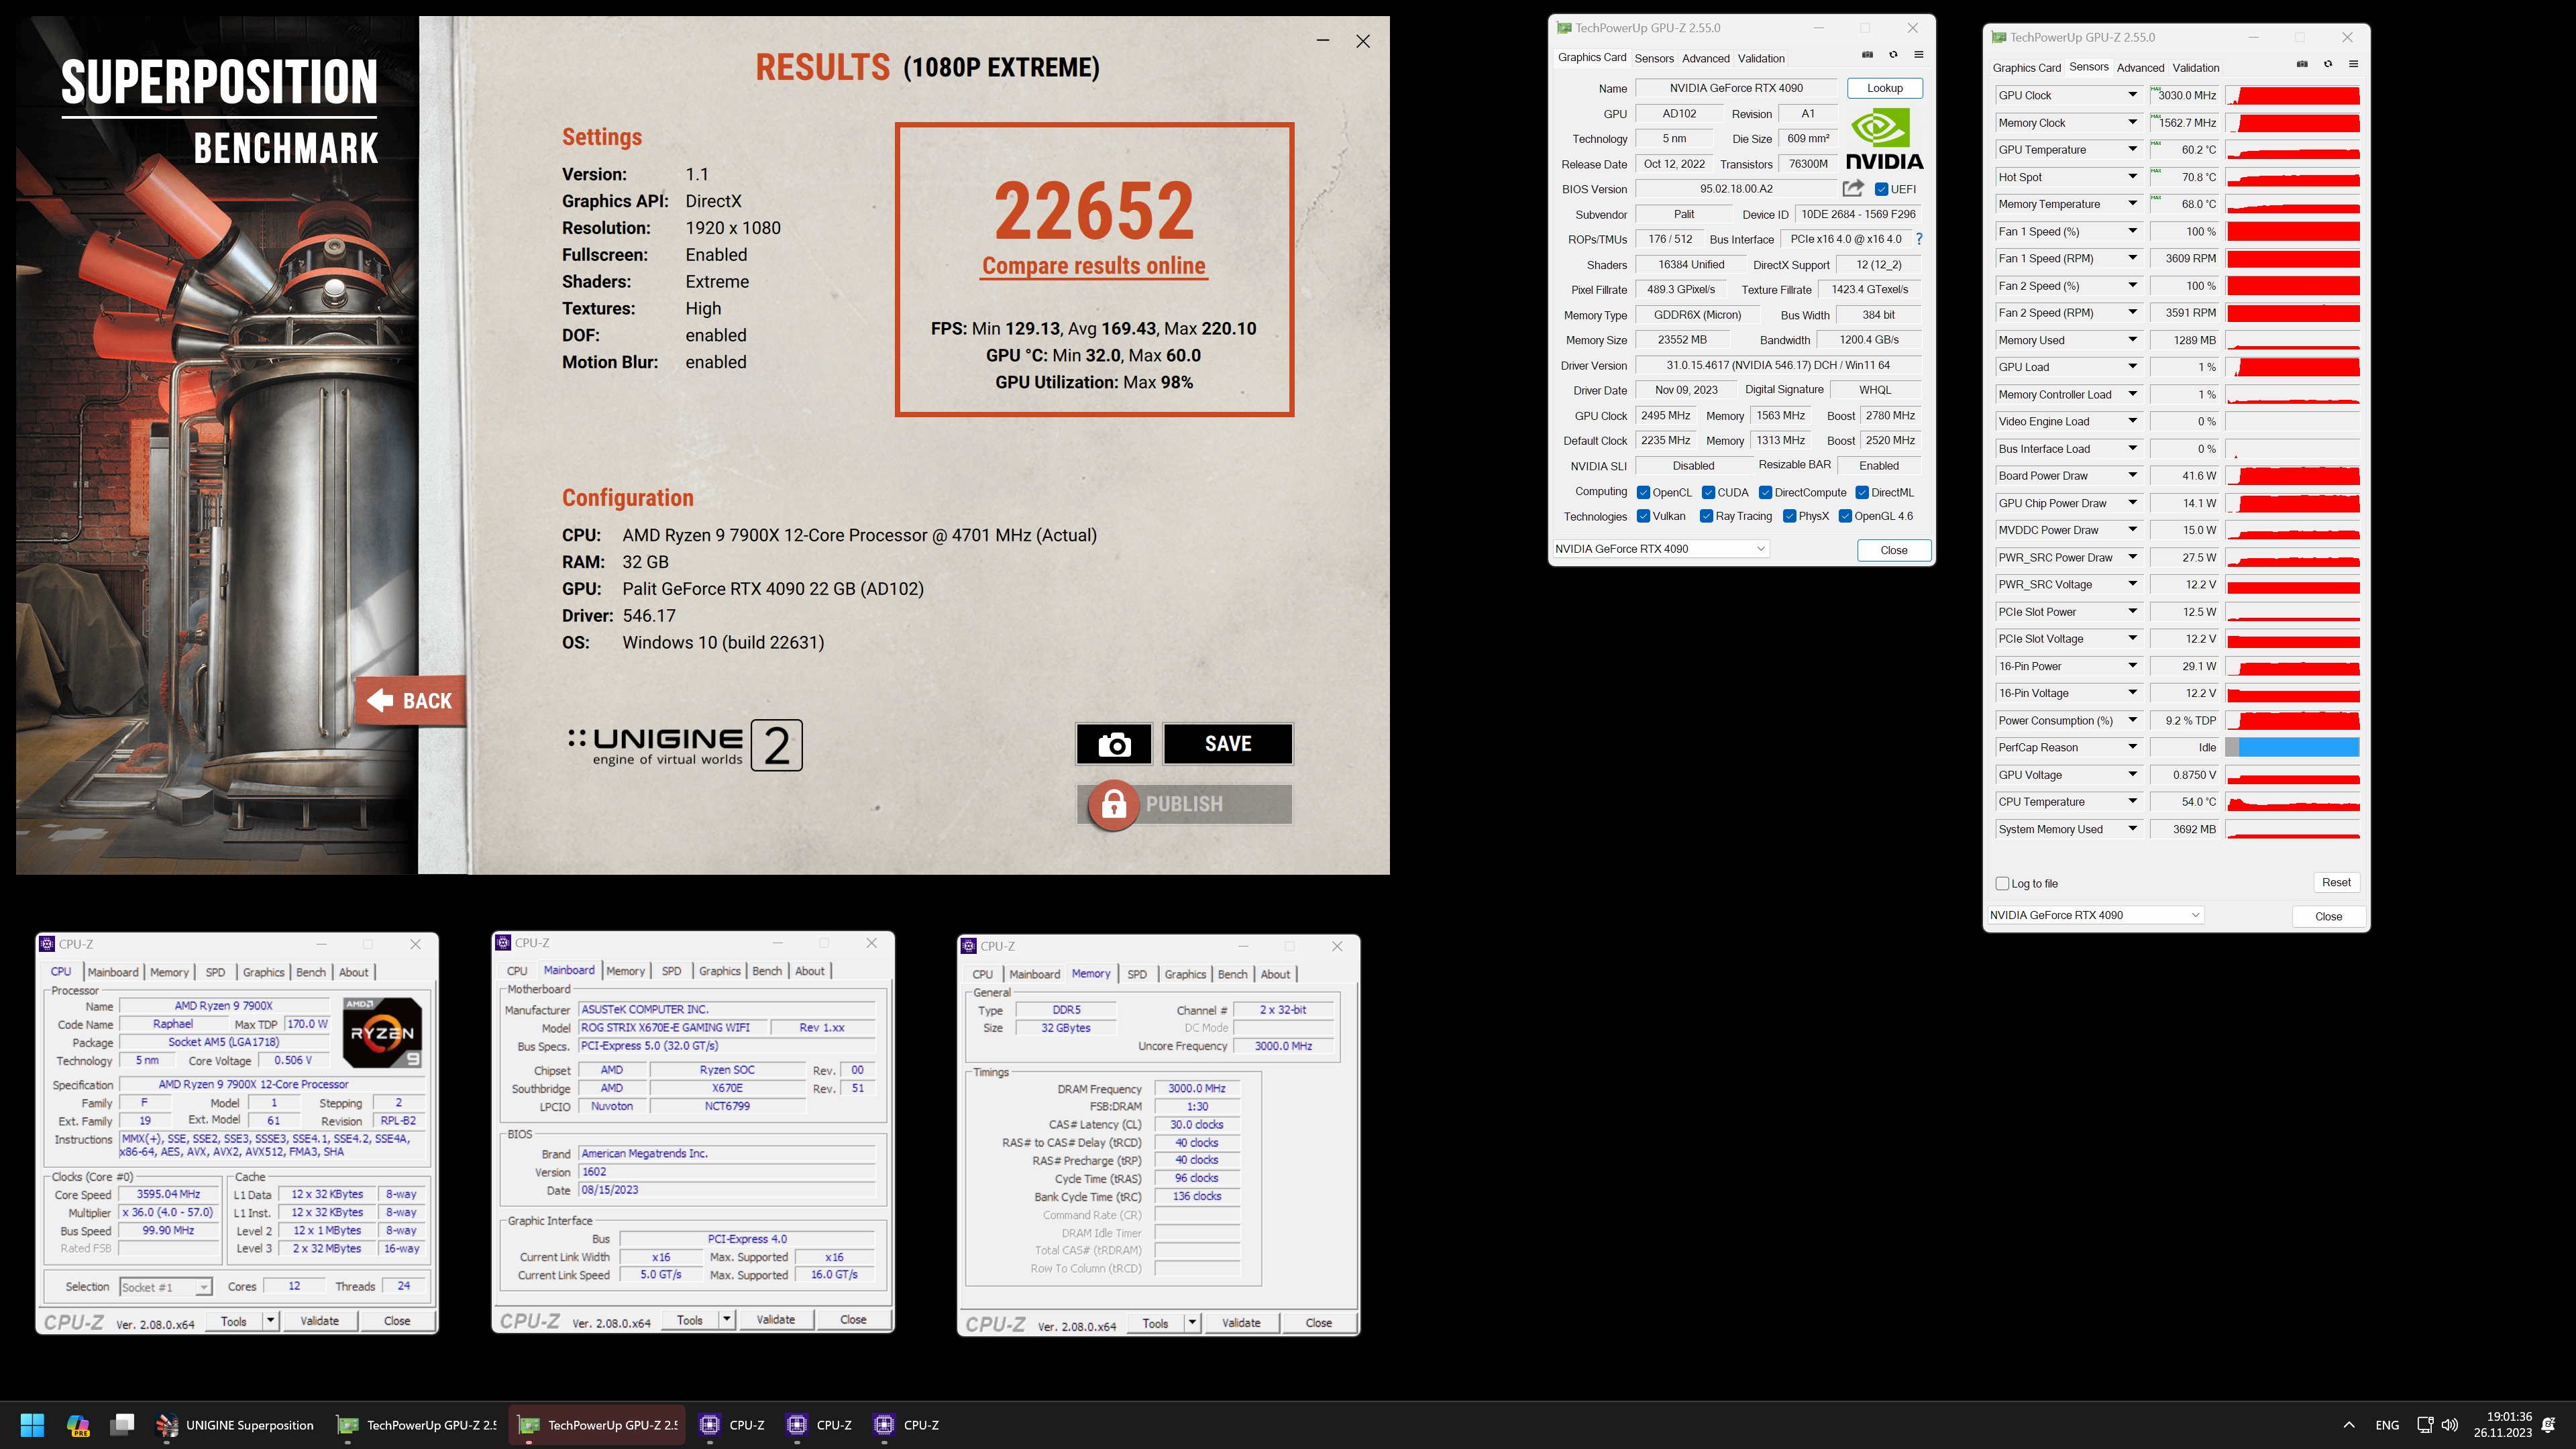Click Compare results online link
This screenshot has width=2576, height=1449.
click(1093, 266)
